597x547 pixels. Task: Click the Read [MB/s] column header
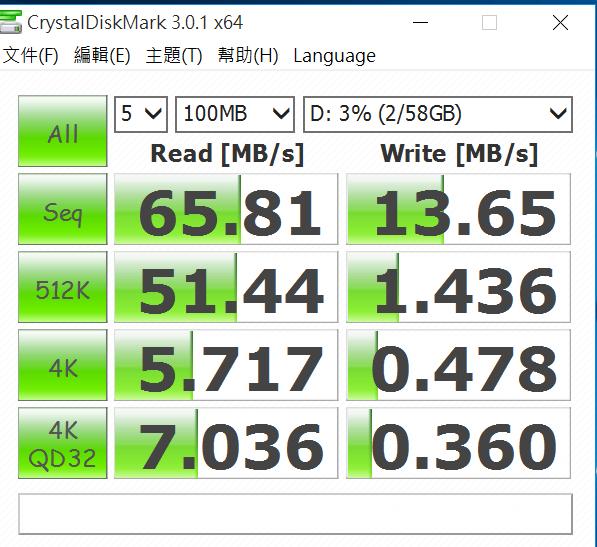pos(227,154)
